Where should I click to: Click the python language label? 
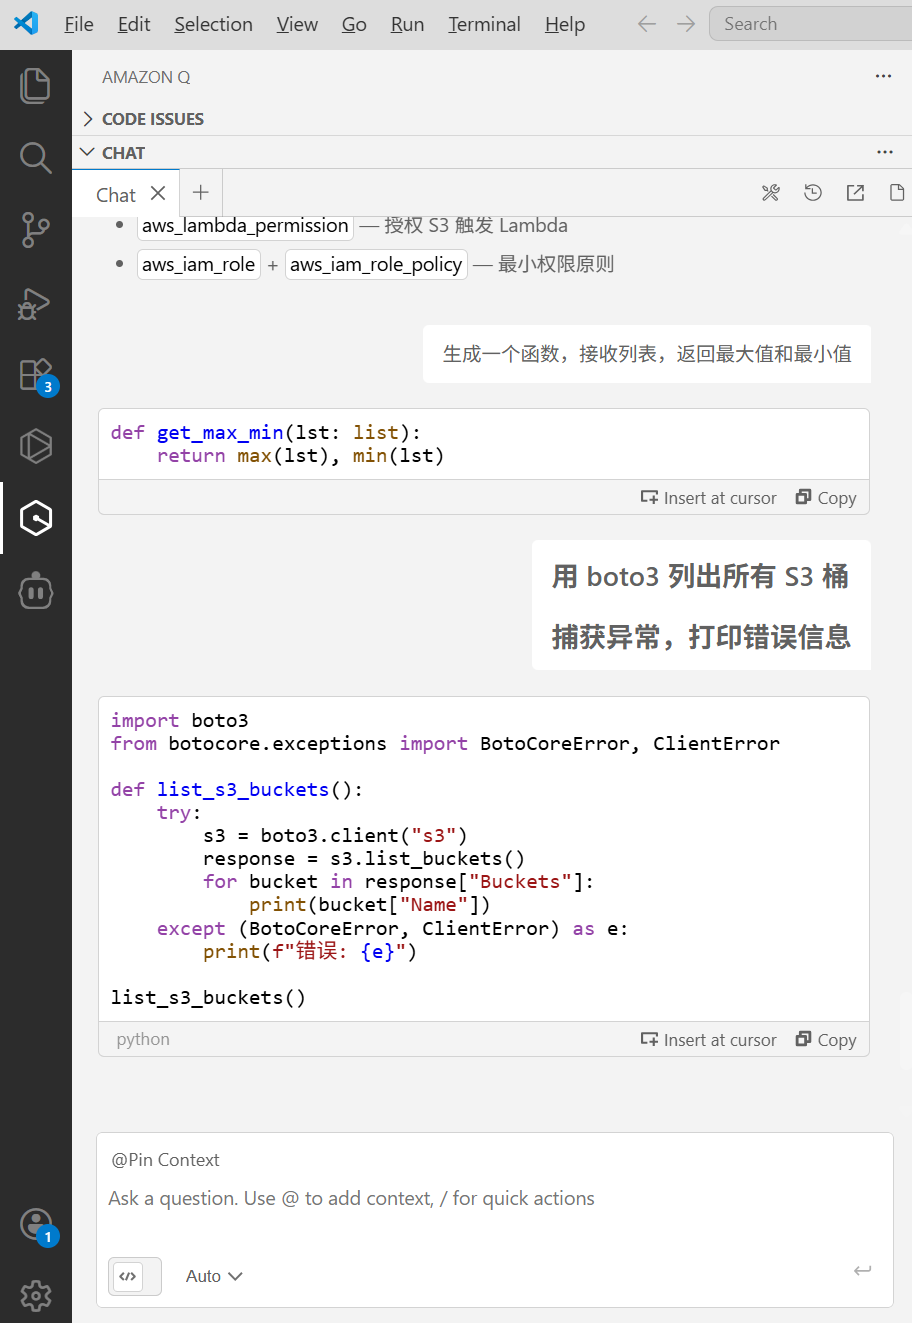point(143,1039)
